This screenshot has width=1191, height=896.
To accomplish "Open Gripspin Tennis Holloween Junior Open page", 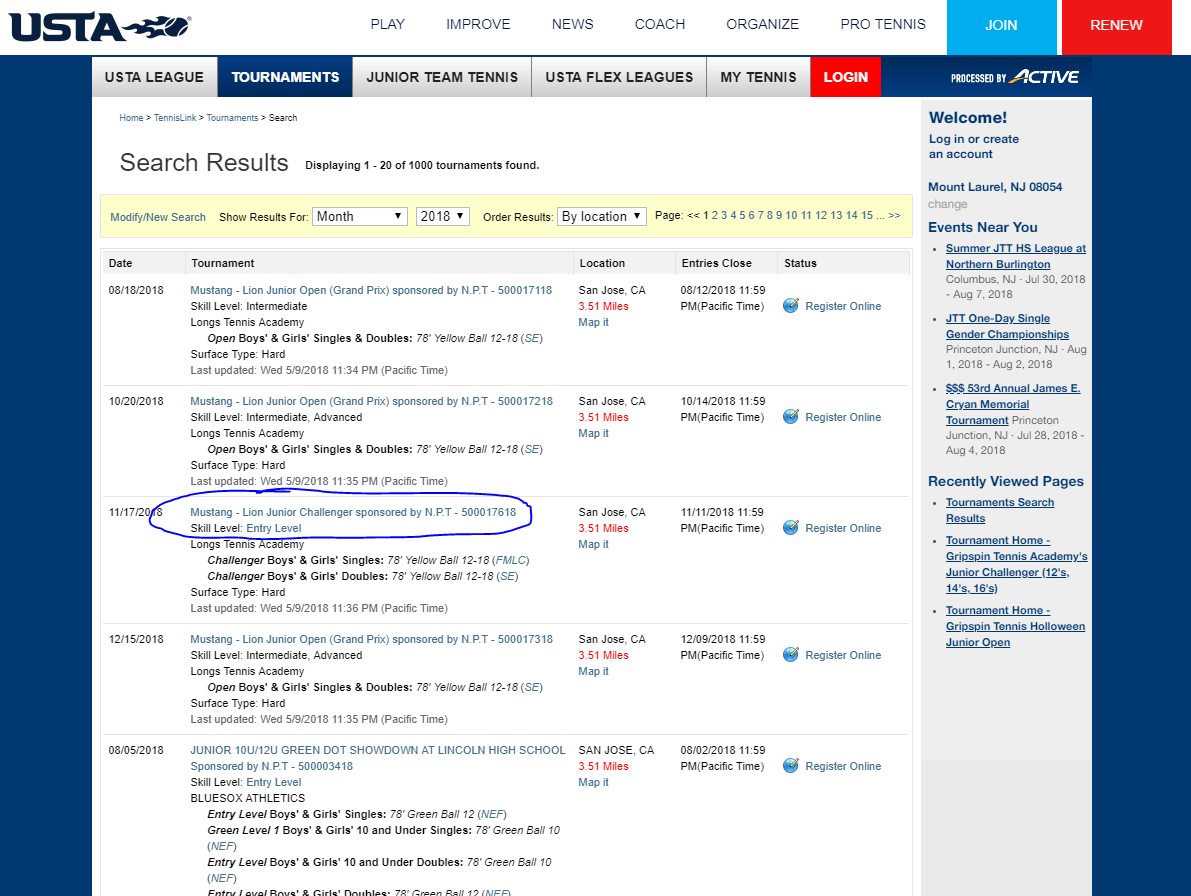I will [1015, 626].
